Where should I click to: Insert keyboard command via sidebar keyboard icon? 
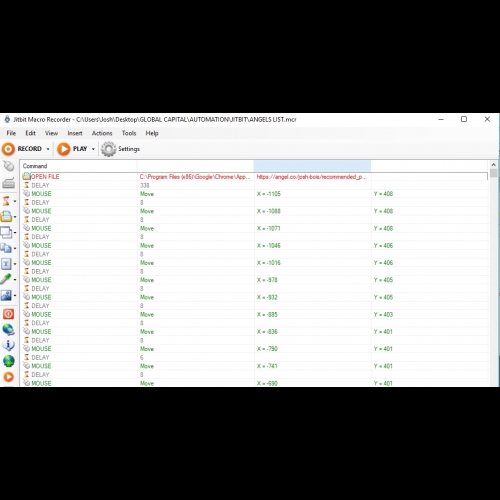(x=8, y=183)
